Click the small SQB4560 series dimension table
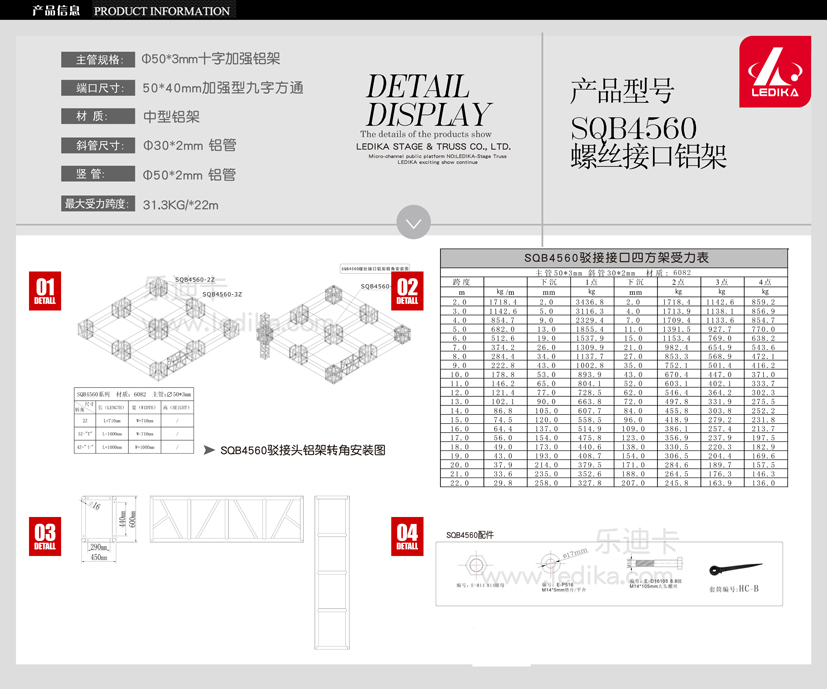Viewport: 827px width, 689px height. point(134,420)
